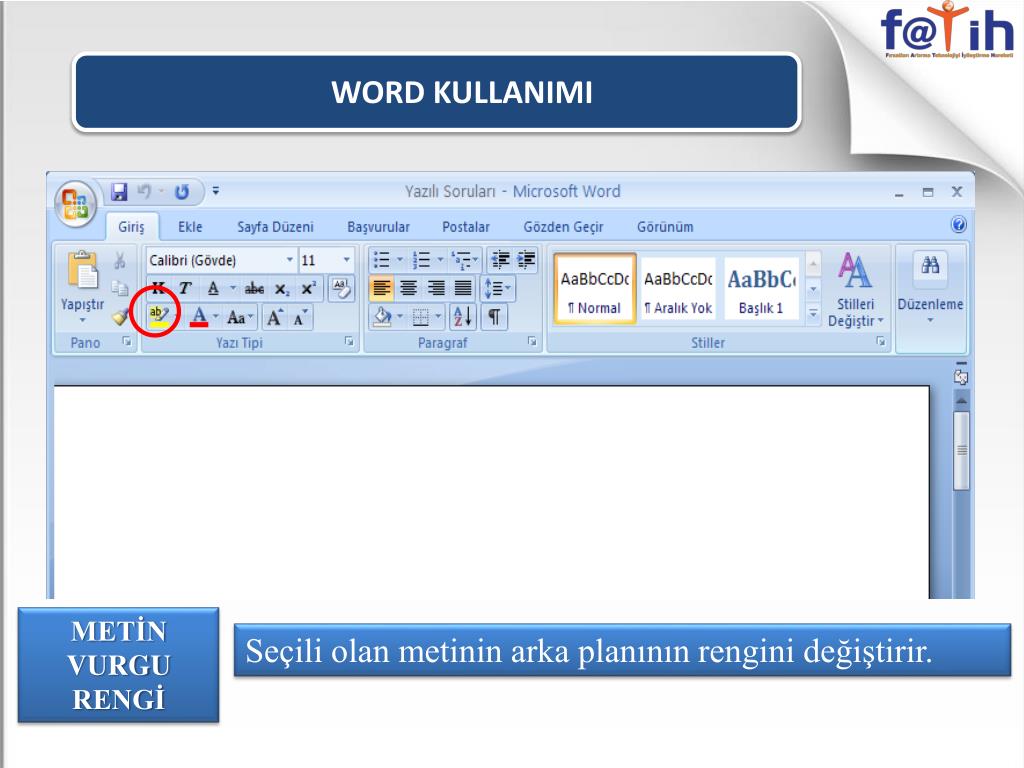Copy selection with the copy icon
The width and height of the screenshot is (1024, 768).
click(x=120, y=288)
